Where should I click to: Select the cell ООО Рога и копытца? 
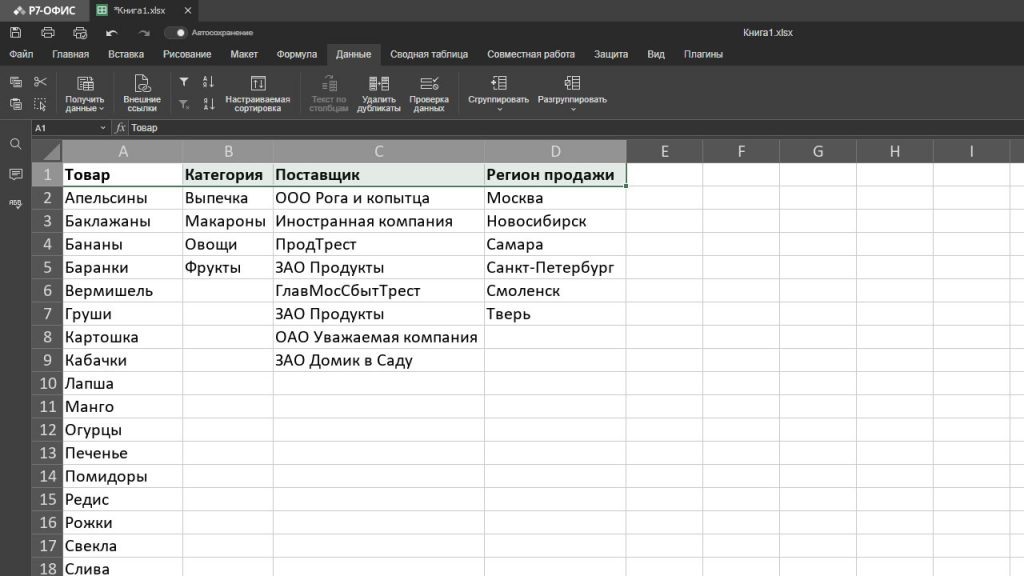(379, 198)
